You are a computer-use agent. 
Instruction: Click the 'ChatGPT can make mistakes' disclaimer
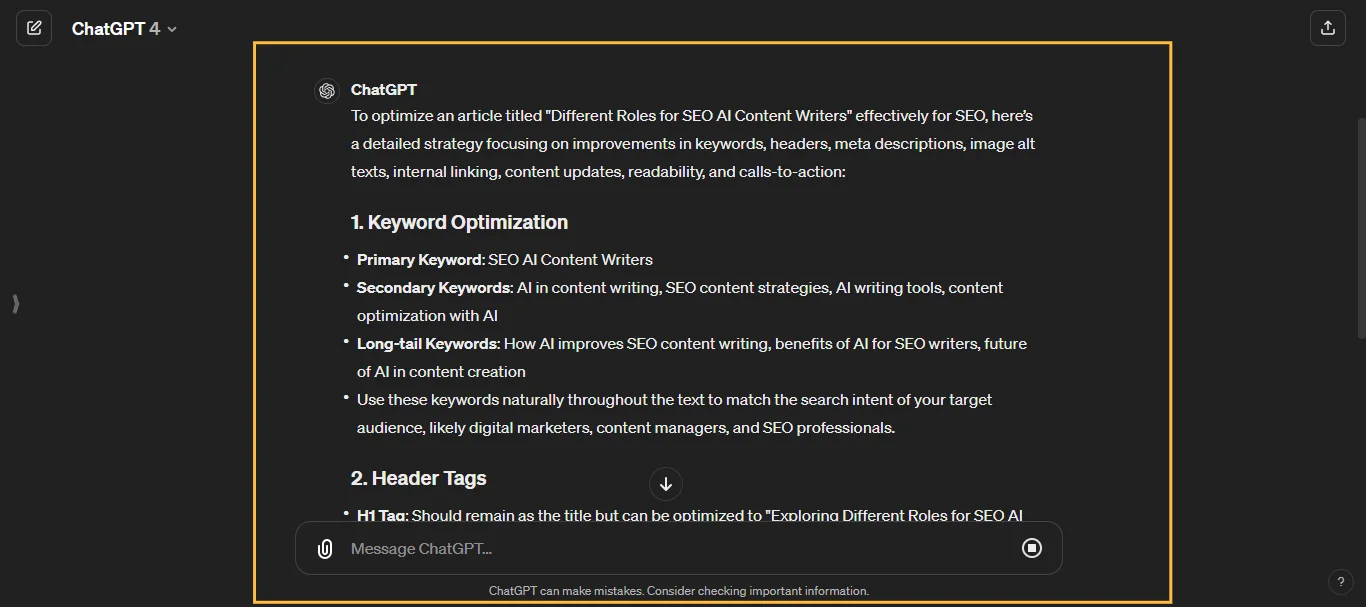click(x=679, y=591)
